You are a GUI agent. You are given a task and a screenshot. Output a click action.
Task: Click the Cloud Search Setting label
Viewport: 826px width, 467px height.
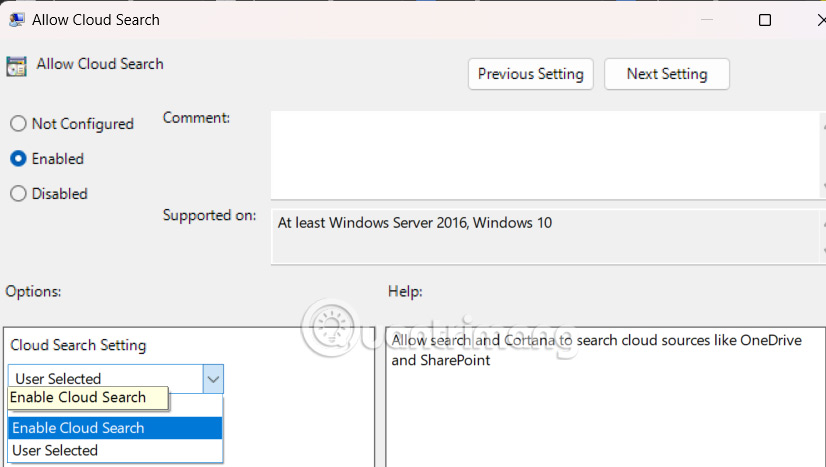[x=78, y=345]
